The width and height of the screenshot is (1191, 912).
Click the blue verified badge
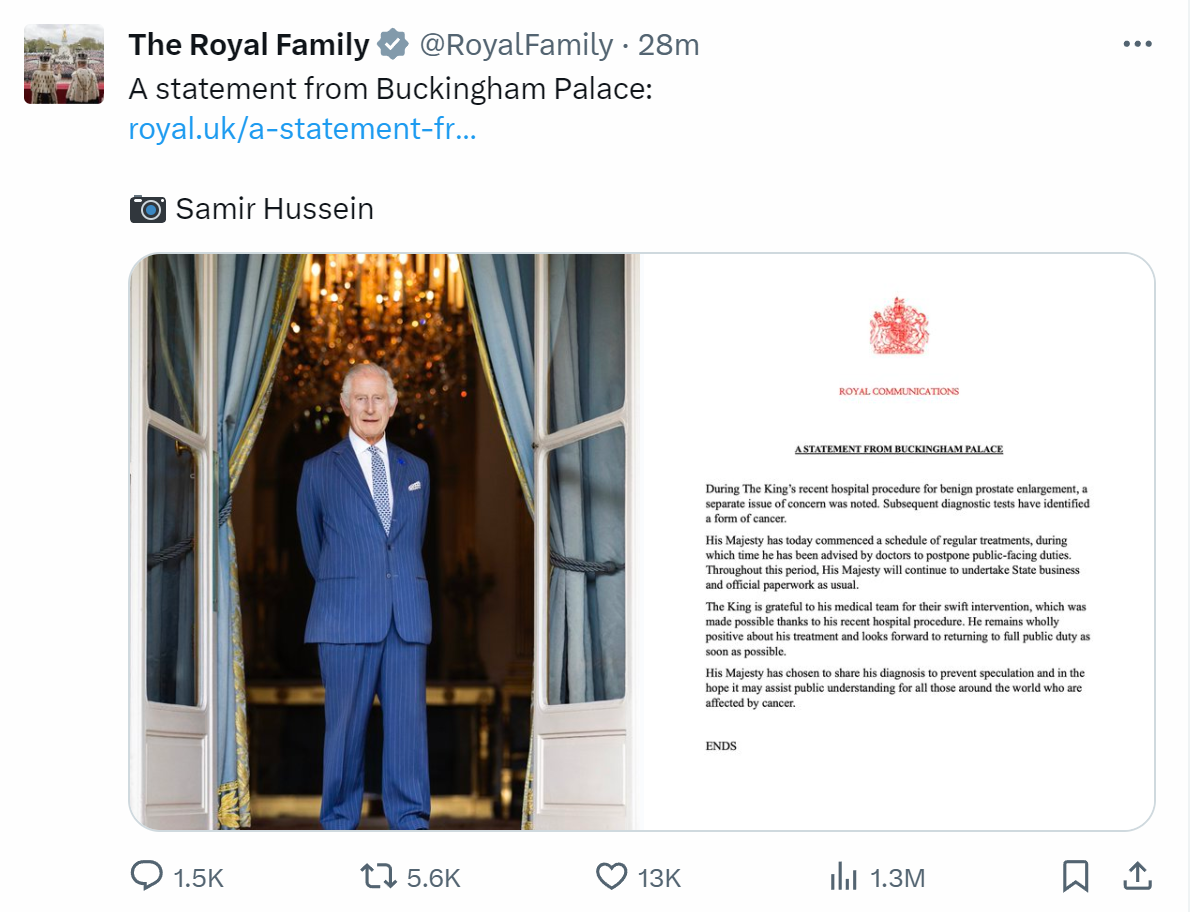[393, 44]
